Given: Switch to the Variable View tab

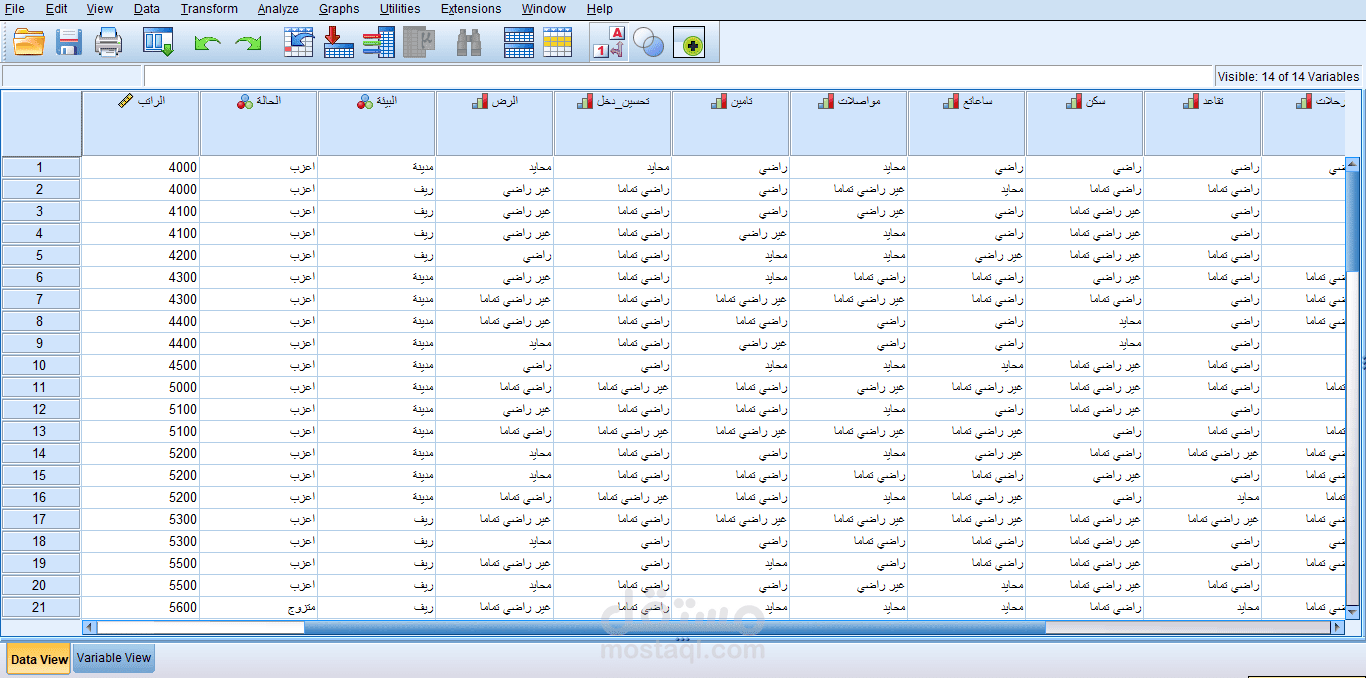Looking at the screenshot, I should (x=114, y=658).
